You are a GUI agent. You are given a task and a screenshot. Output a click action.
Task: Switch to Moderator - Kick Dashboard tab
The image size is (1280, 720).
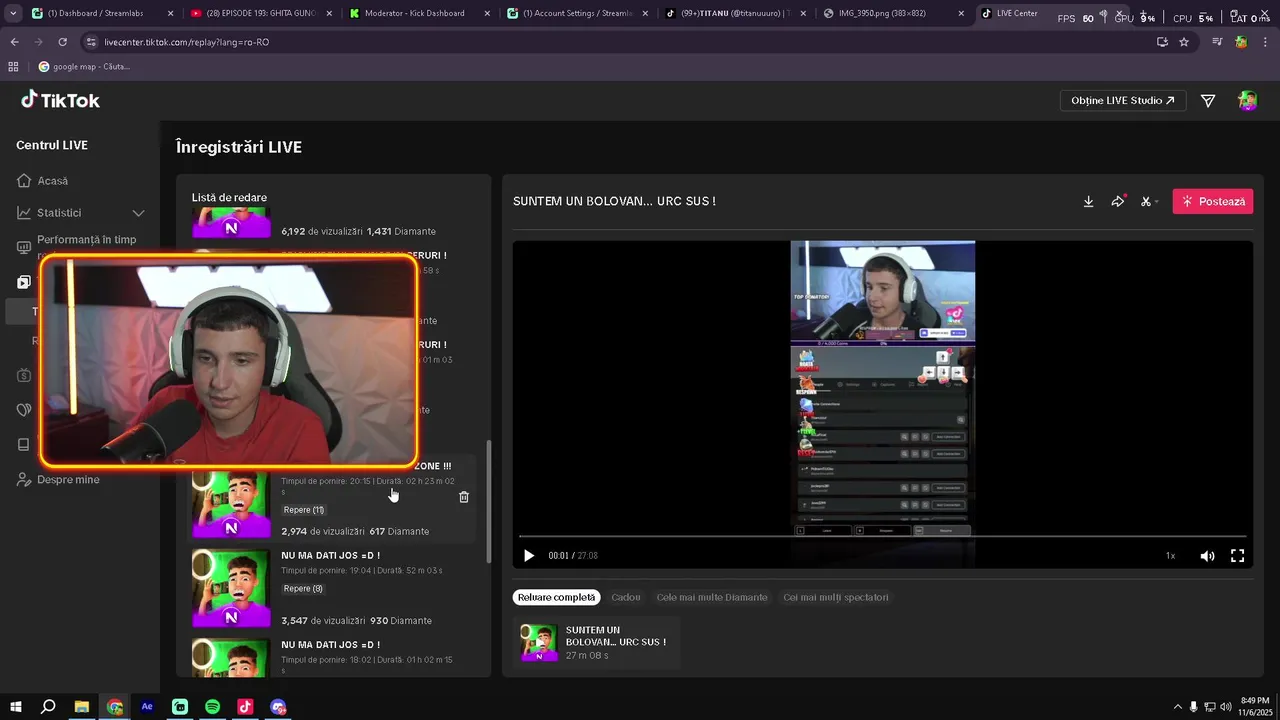(x=420, y=14)
